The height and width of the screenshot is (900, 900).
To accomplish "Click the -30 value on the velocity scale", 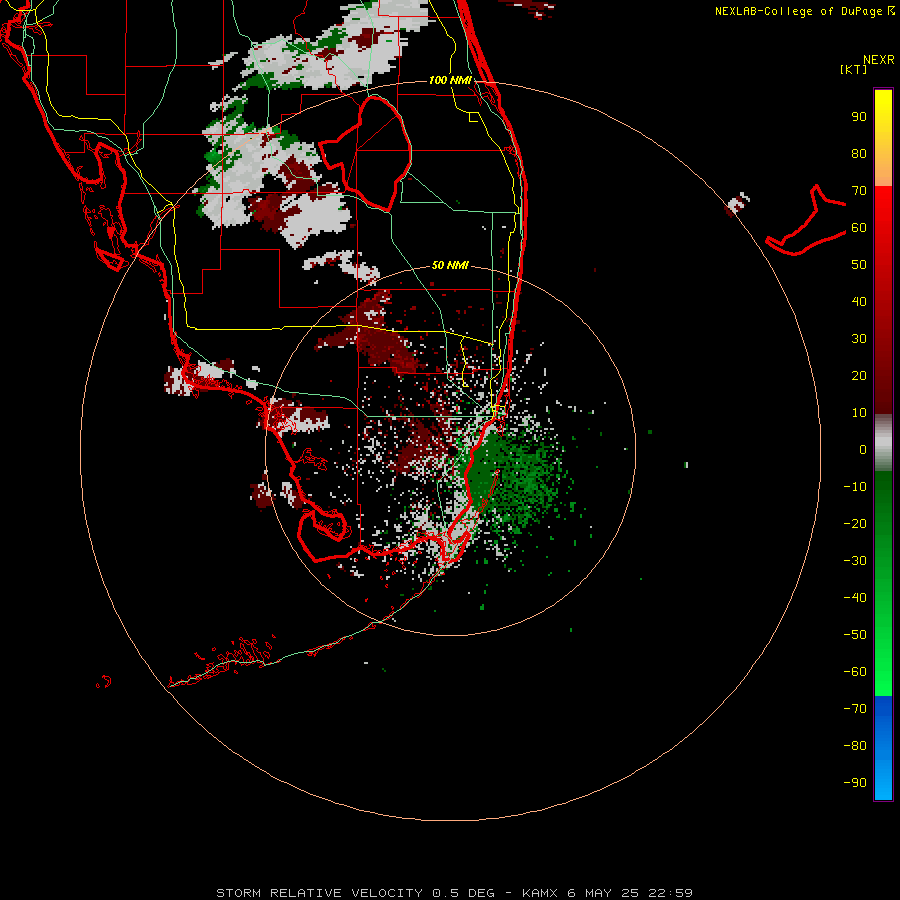I will [x=855, y=561].
